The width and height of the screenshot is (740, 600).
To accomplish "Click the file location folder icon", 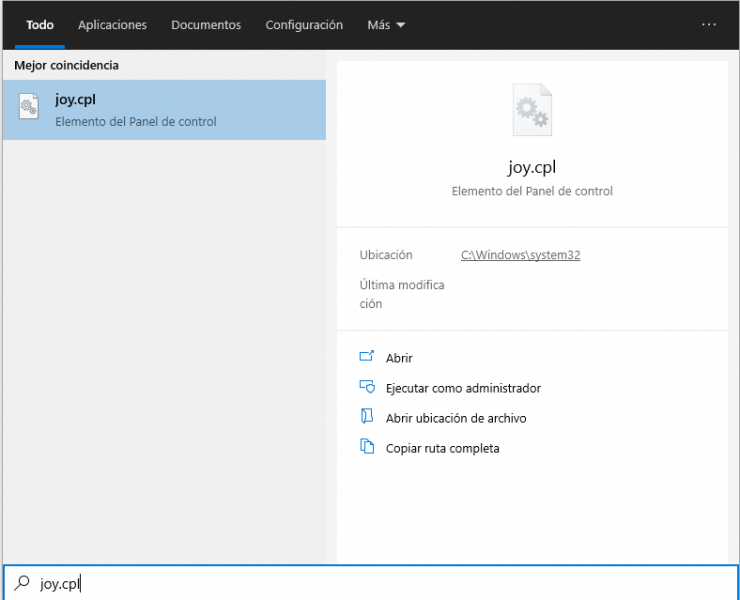I will click(x=367, y=417).
